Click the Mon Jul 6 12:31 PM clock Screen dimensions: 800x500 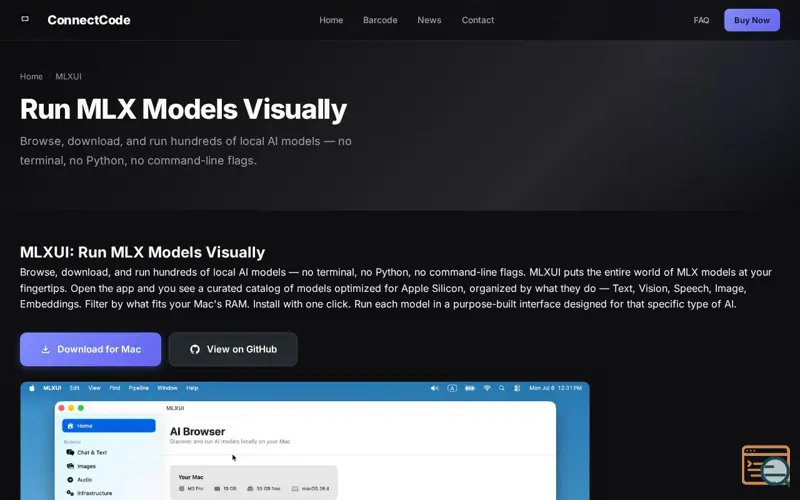(x=555, y=388)
